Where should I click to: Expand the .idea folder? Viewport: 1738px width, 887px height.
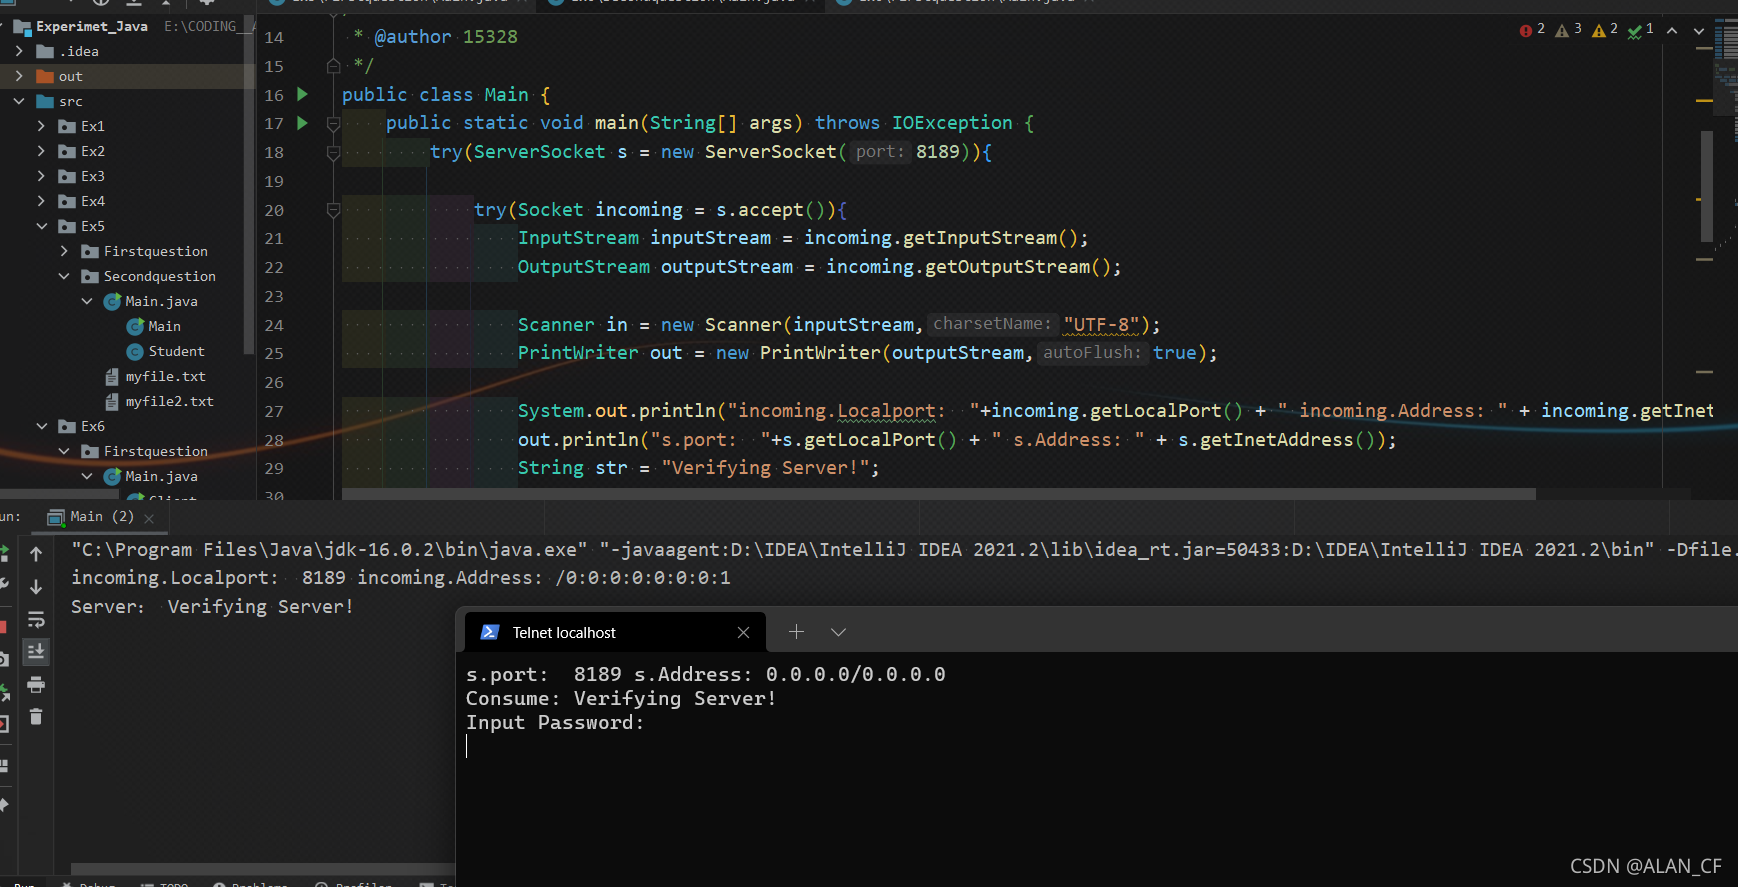point(19,51)
